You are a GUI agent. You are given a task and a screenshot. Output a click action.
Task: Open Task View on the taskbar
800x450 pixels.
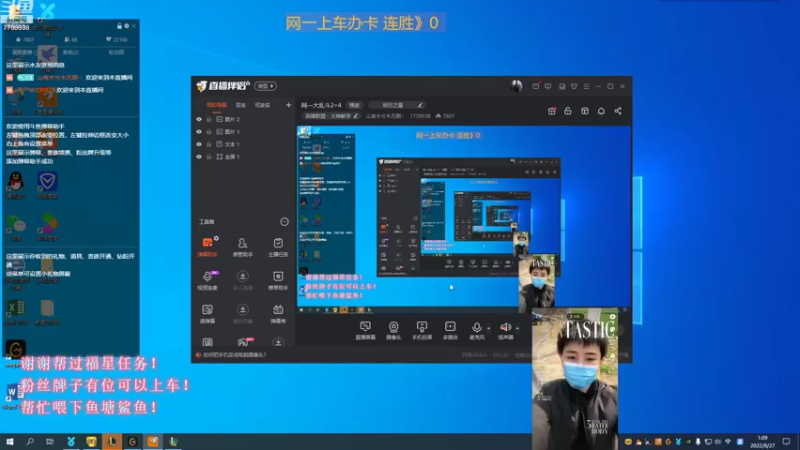pos(49,441)
